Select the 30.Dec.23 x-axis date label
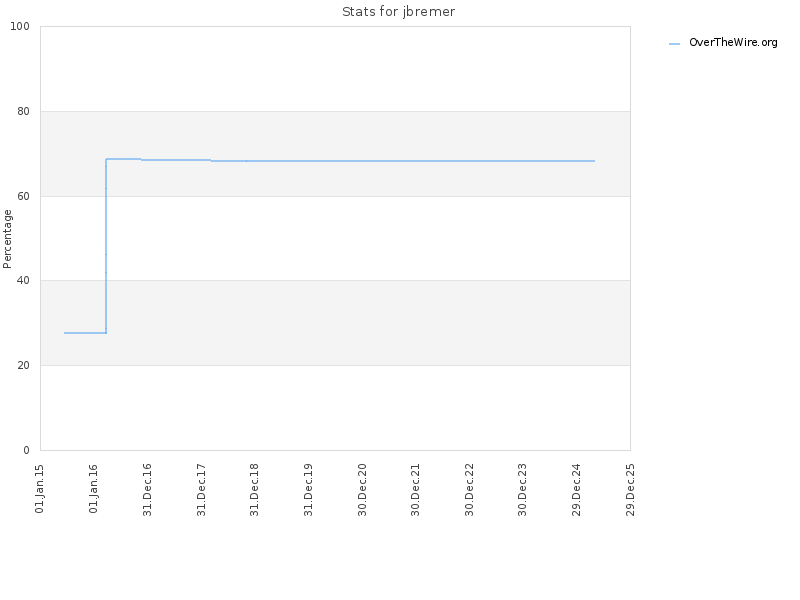The image size is (800, 600). coord(522,490)
